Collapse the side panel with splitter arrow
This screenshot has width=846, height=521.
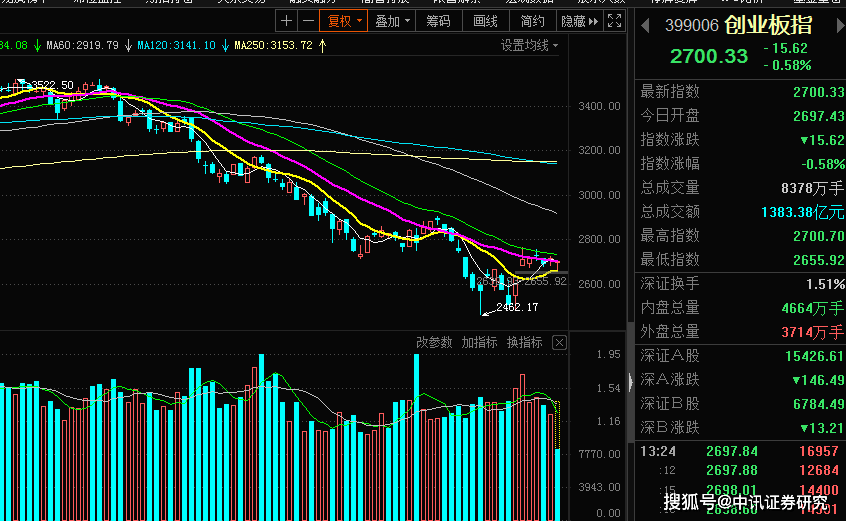(x=630, y=382)
